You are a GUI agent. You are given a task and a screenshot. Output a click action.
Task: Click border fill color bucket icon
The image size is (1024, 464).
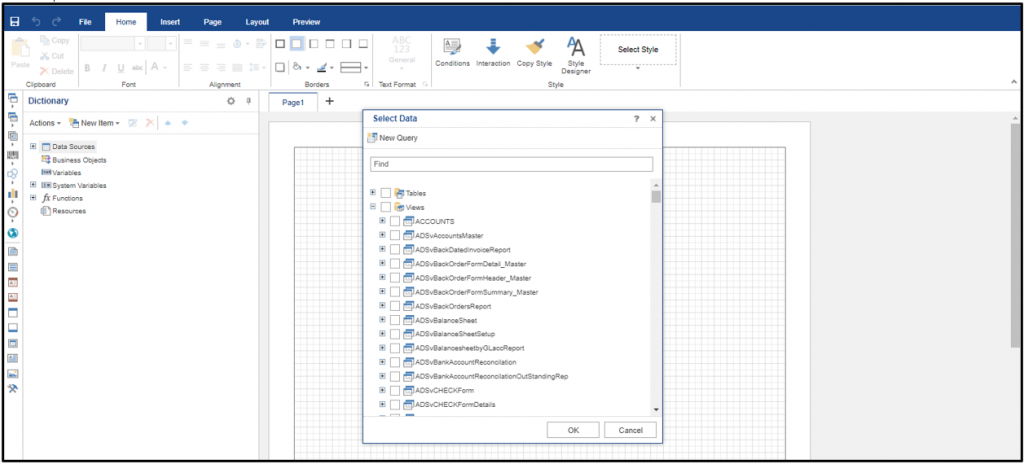pyautogui.click(x=297, y=67)
